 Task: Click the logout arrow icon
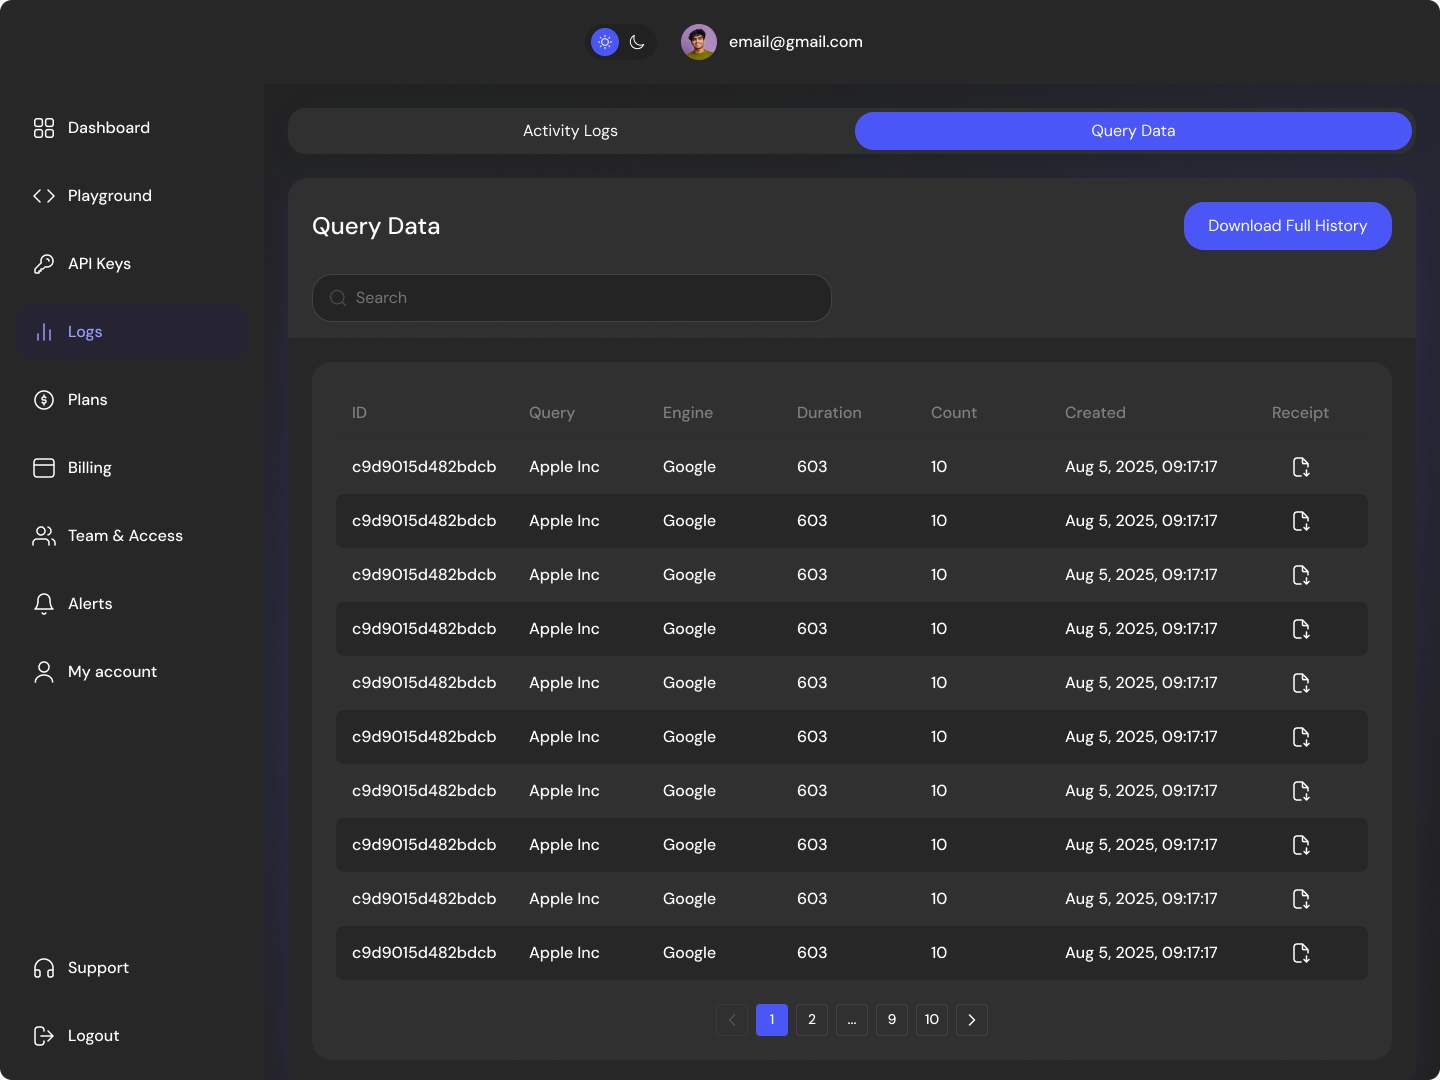pos(43,1036)
